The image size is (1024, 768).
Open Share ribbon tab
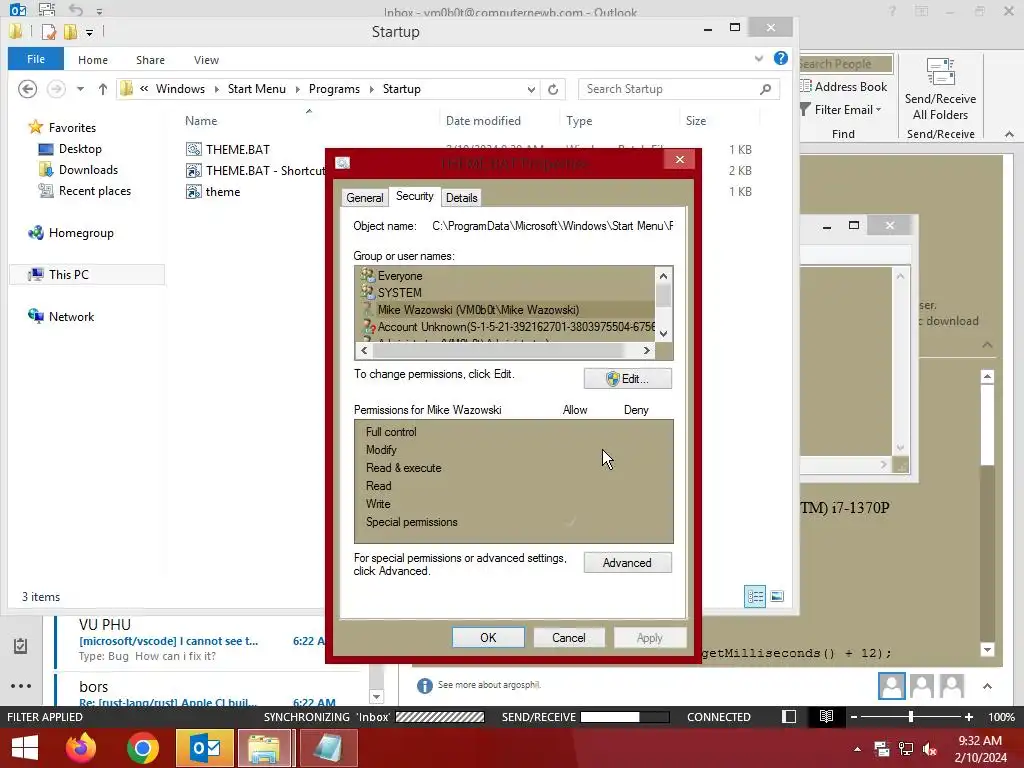150,59
